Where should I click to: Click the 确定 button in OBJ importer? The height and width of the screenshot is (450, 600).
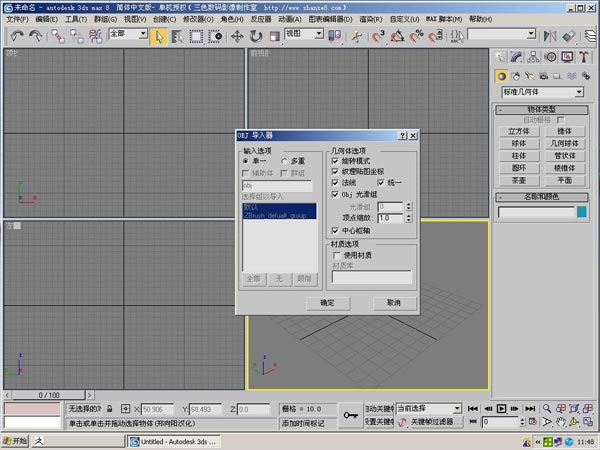point(328,303)
